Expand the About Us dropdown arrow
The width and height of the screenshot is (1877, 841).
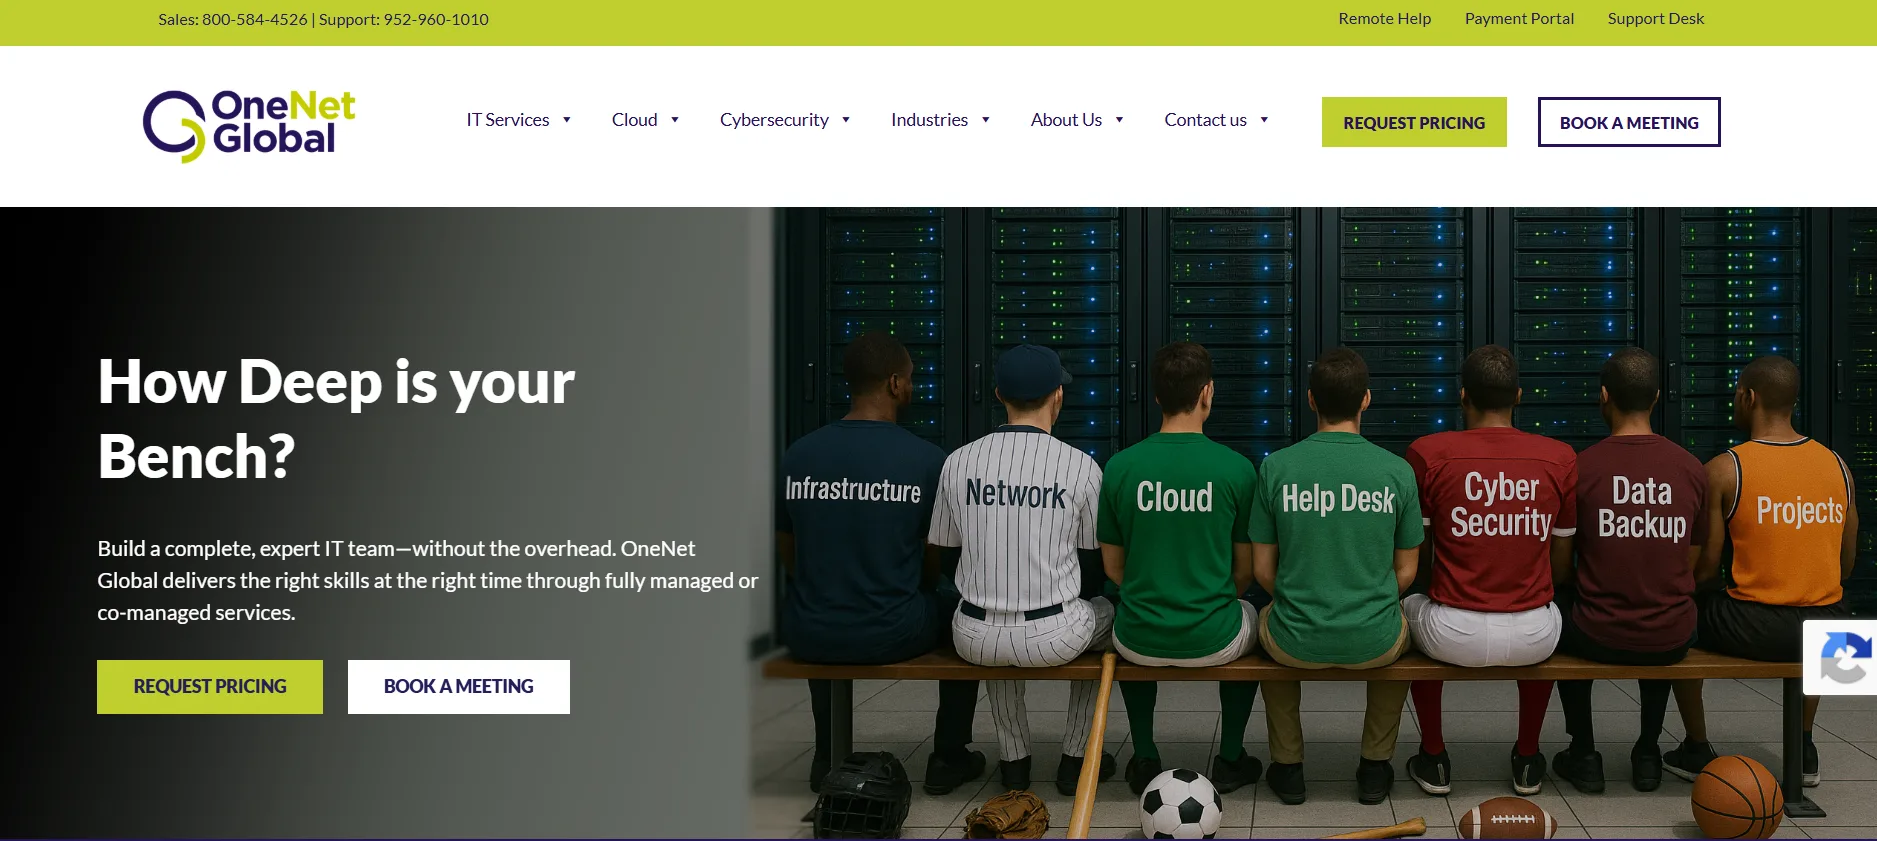pos(1119,120)
